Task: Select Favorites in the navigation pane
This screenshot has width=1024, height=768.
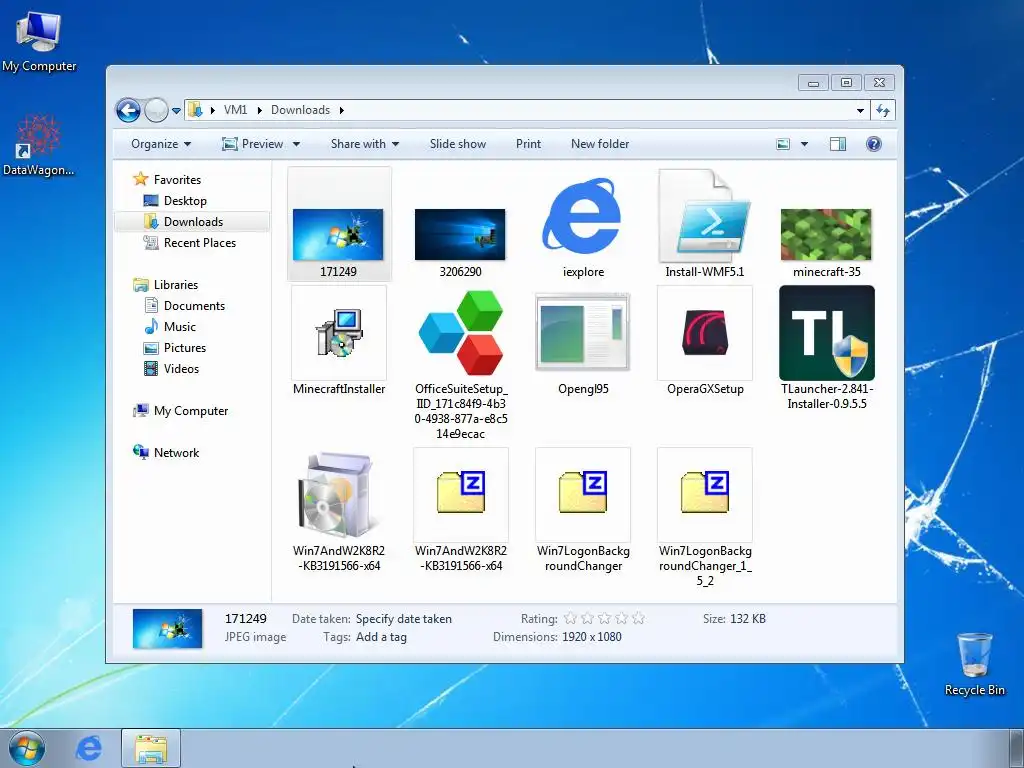Action: click(x=167, y=180)
